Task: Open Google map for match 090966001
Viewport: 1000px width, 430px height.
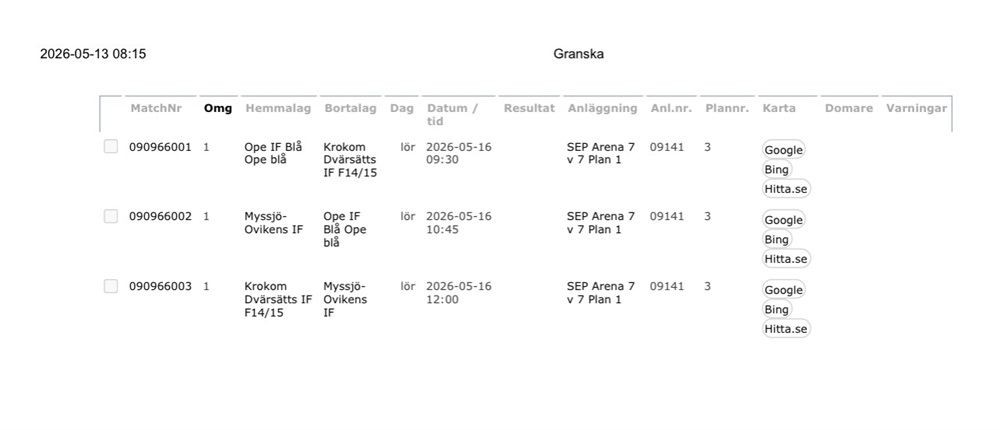Action: (x=783, y=149)
